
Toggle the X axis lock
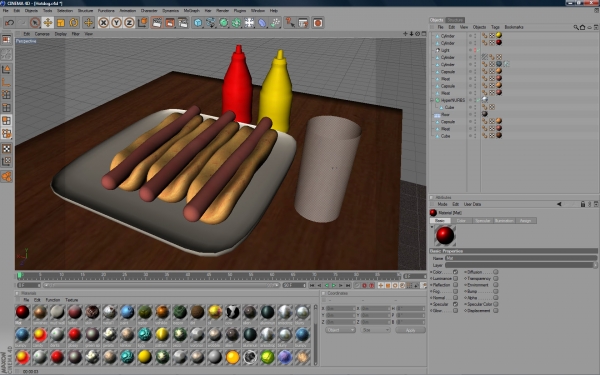click(103, 23)
